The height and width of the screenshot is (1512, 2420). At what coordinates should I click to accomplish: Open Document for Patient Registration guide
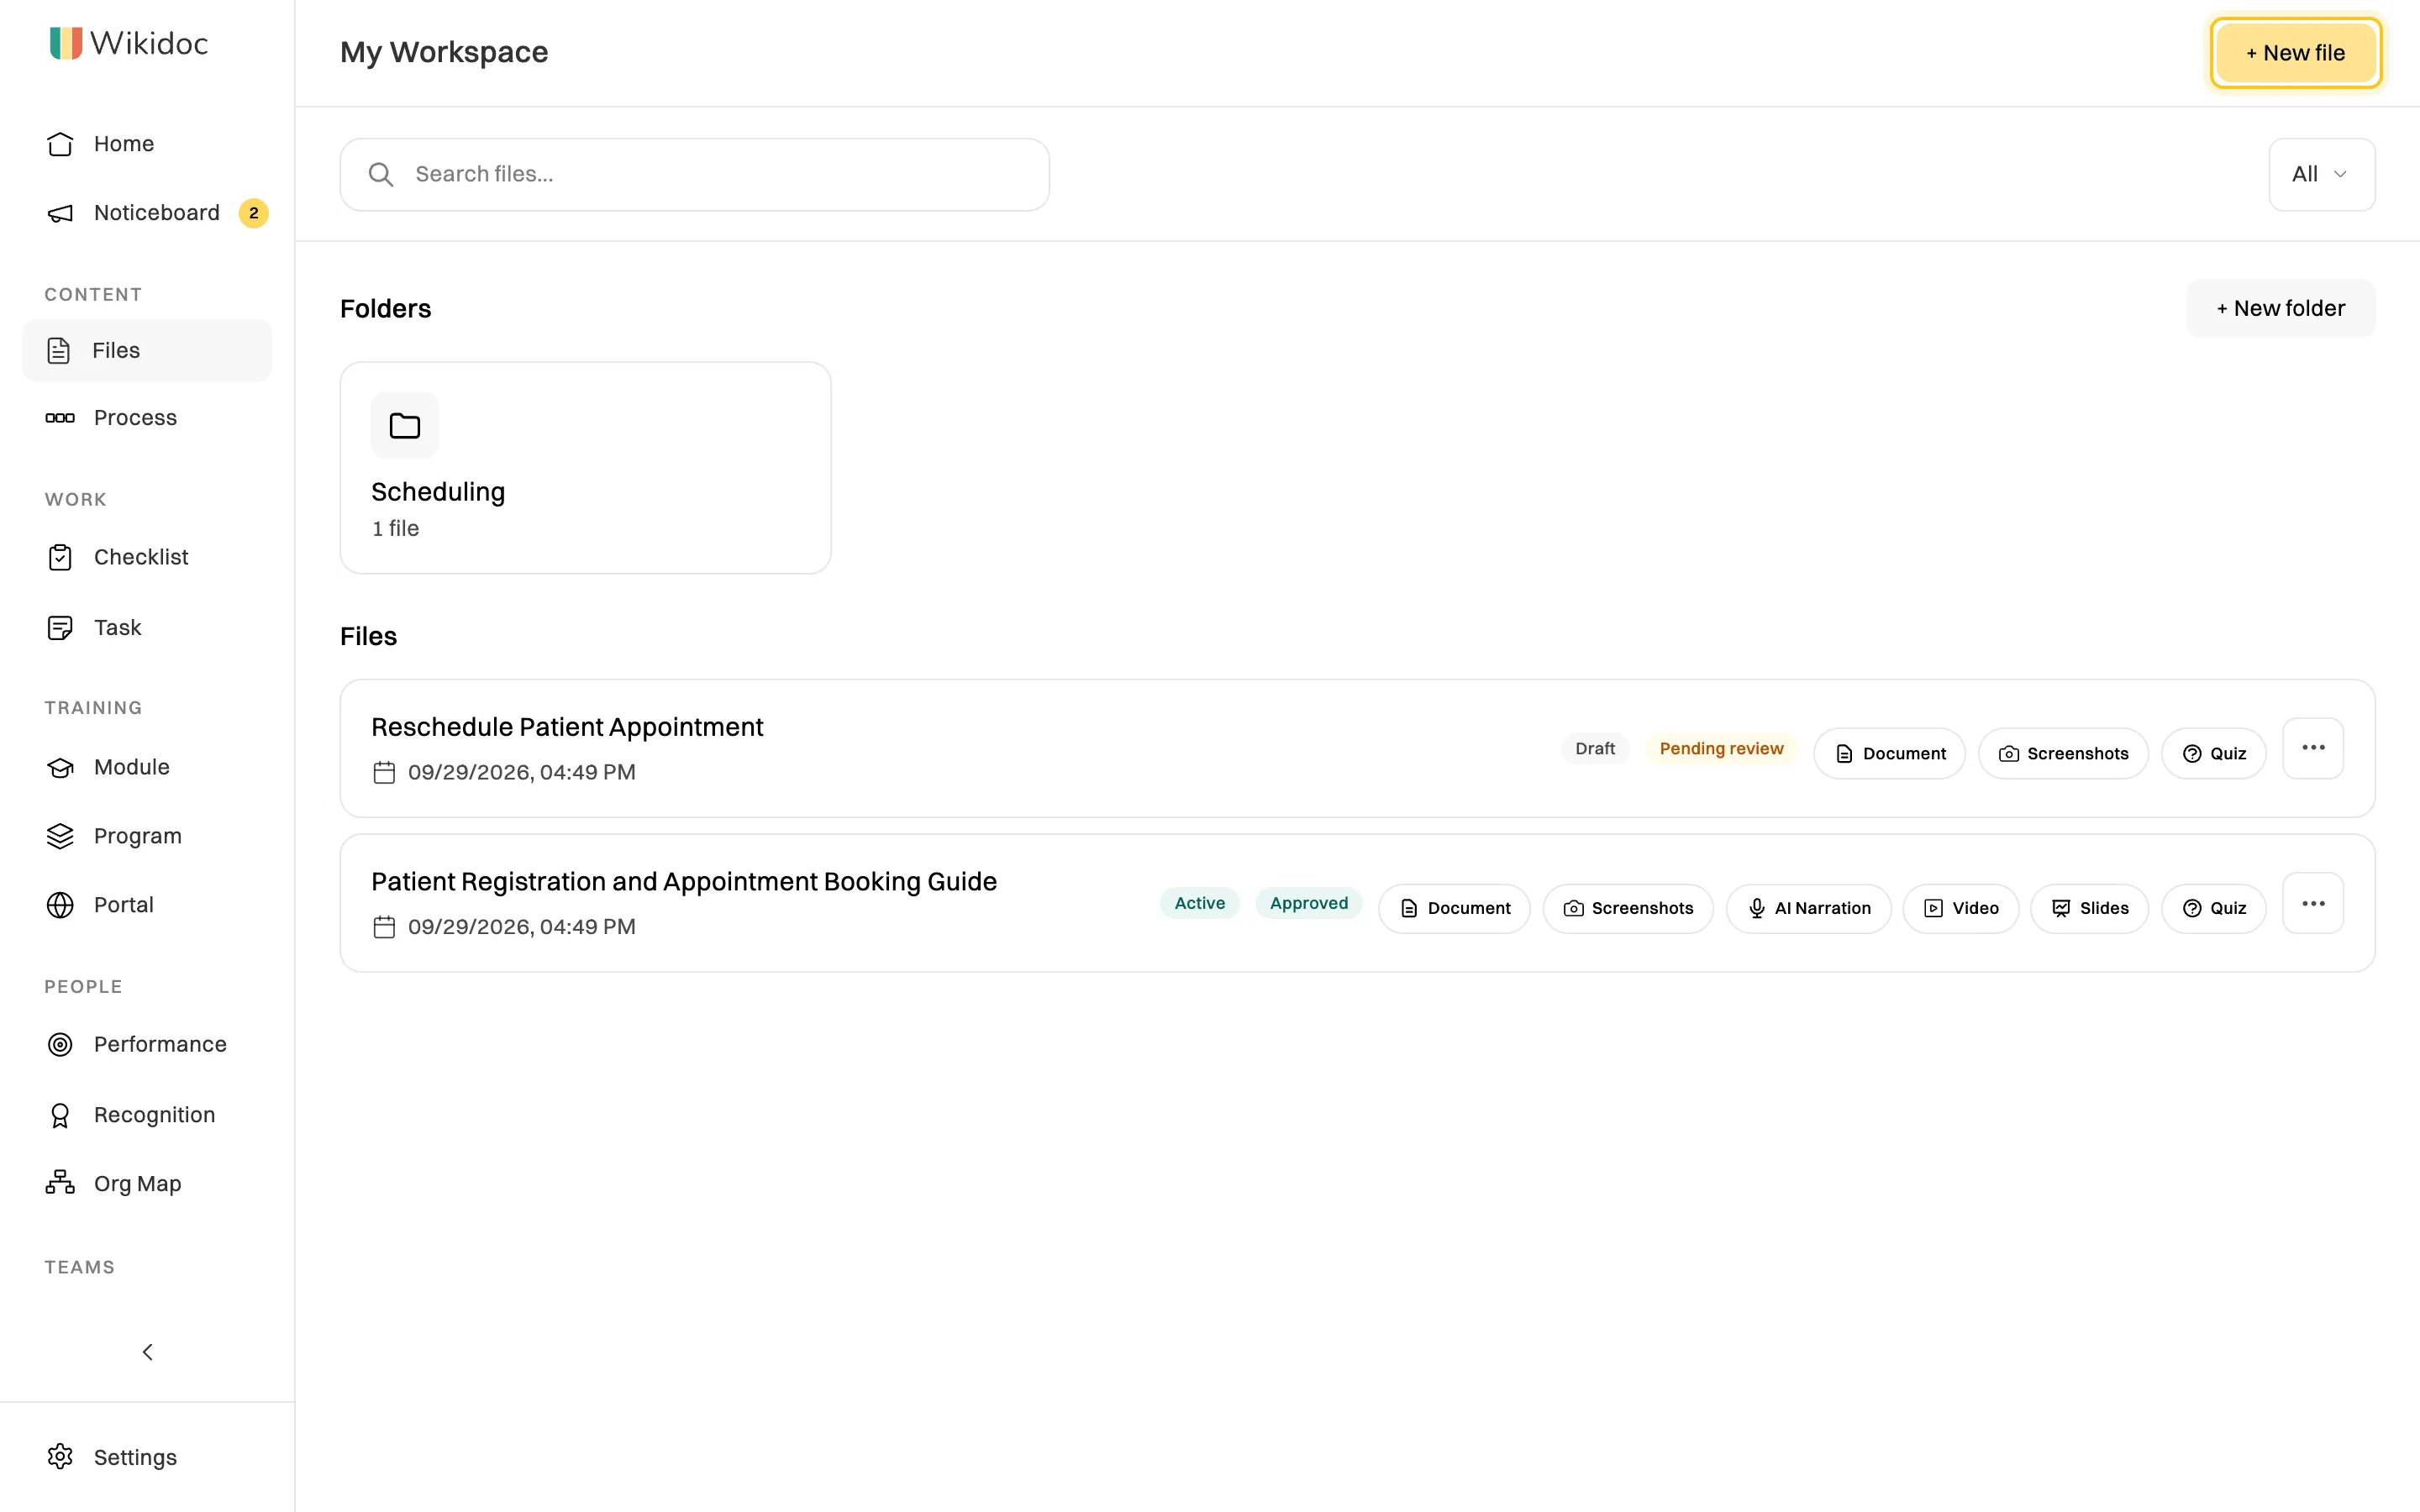tap(1455, 909)
